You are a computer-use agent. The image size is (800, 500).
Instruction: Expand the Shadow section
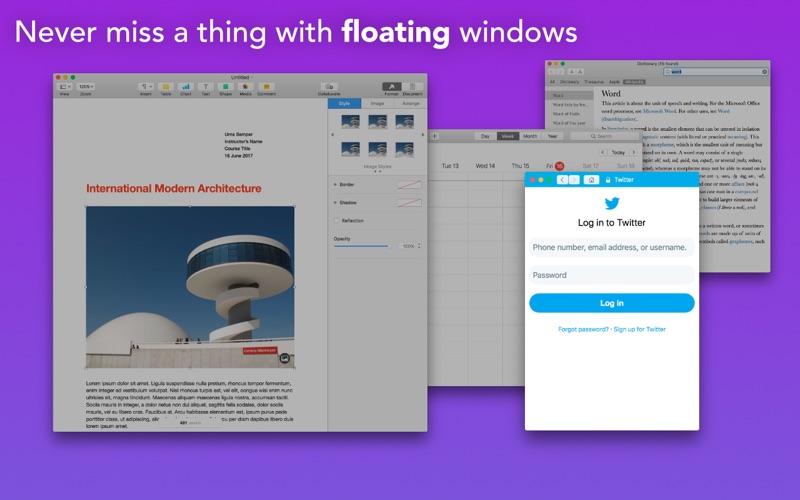point(334,202)
